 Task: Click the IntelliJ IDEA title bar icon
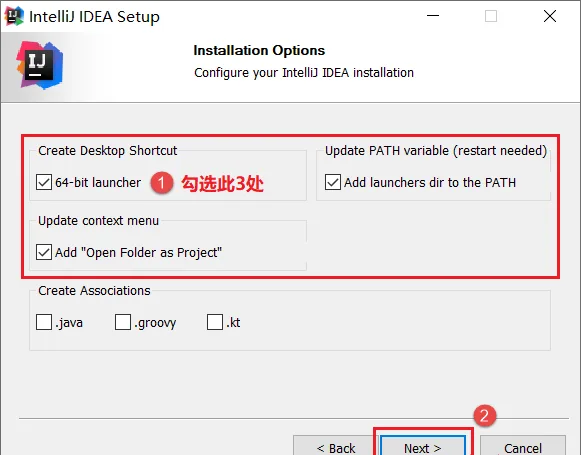point(14,16)
